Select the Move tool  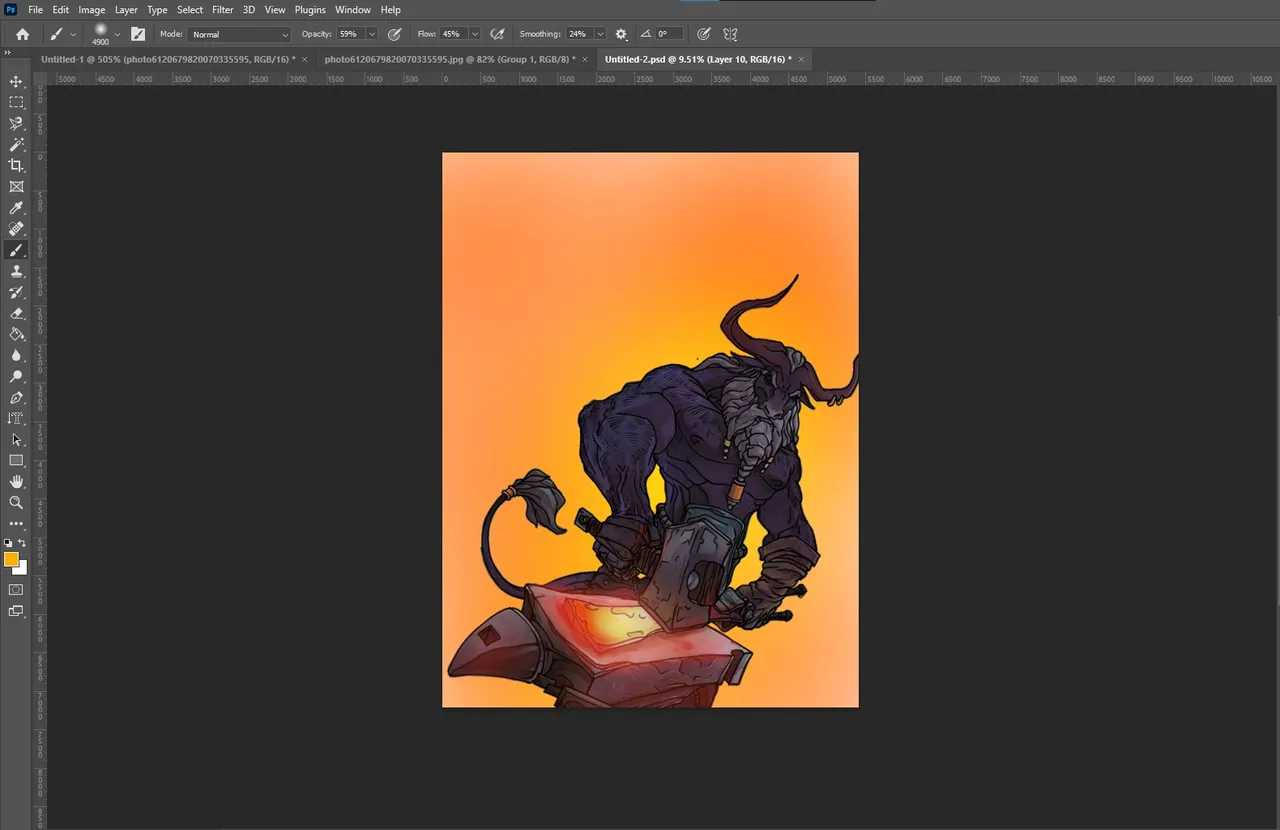16,81
